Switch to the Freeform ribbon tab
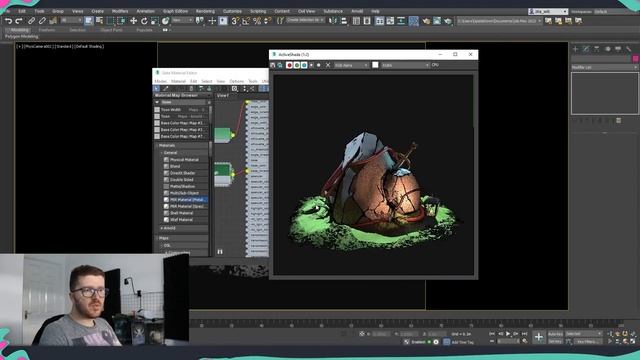The width and height of the screenshot is (640, 360). tap(47, 30)
